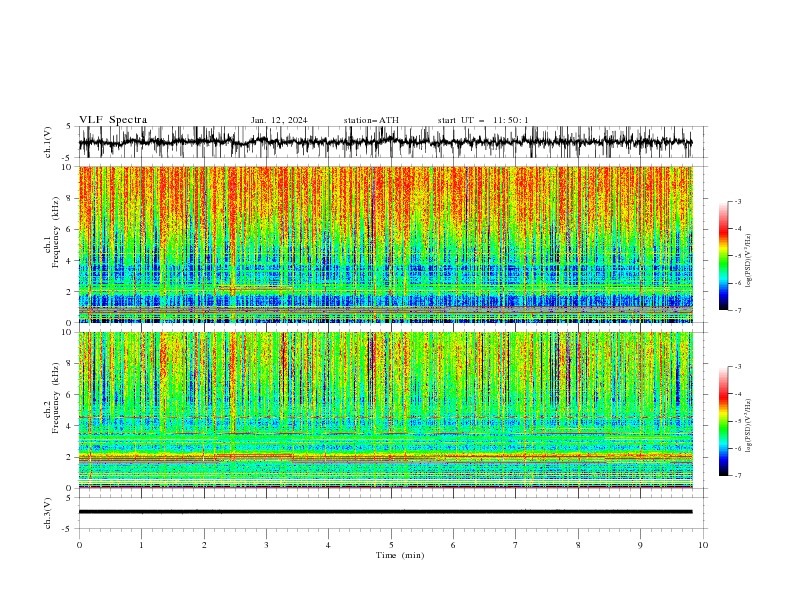Select the date text "Jan. 12, 2024"
The width and height of the screenshot is (792, 612).
click(279, 120)
